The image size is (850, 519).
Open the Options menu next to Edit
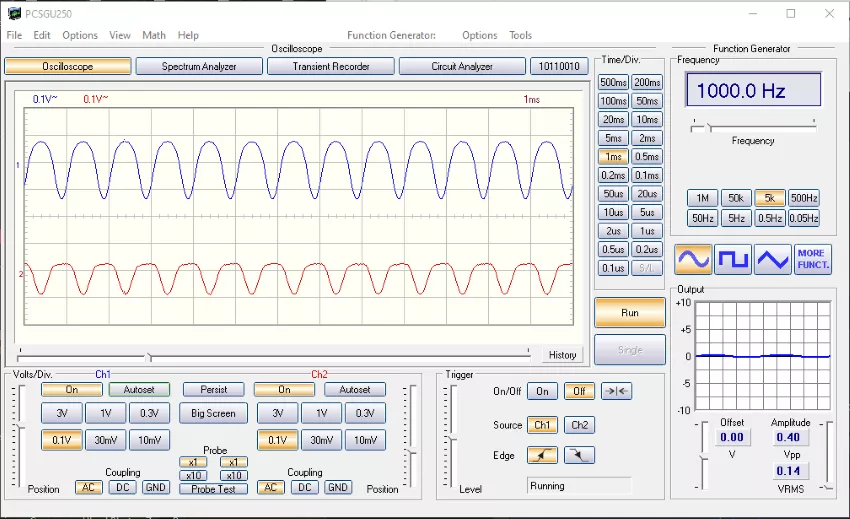coord(80,35)
